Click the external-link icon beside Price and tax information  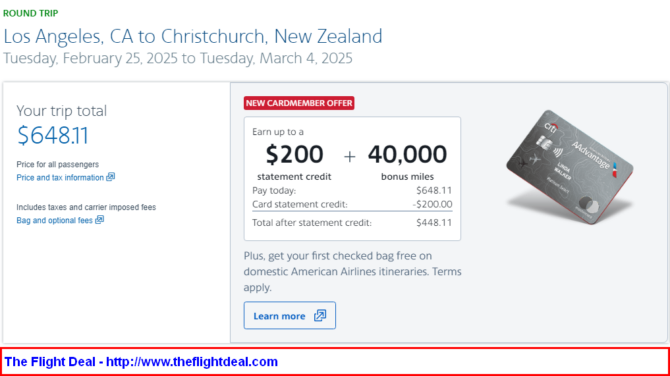[111, 176]
